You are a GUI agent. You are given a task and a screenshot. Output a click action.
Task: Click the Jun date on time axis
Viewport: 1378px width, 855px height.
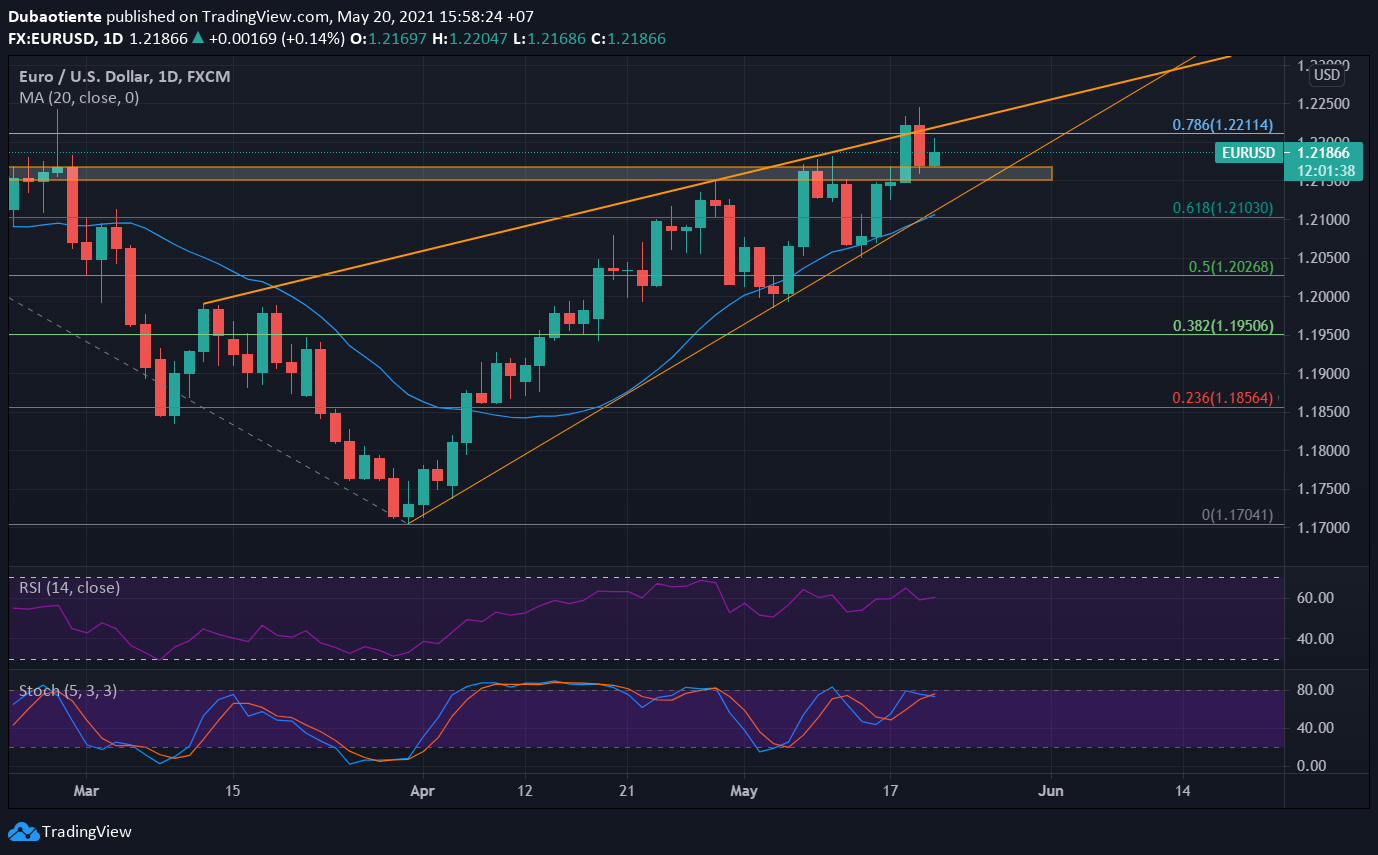1051,790
